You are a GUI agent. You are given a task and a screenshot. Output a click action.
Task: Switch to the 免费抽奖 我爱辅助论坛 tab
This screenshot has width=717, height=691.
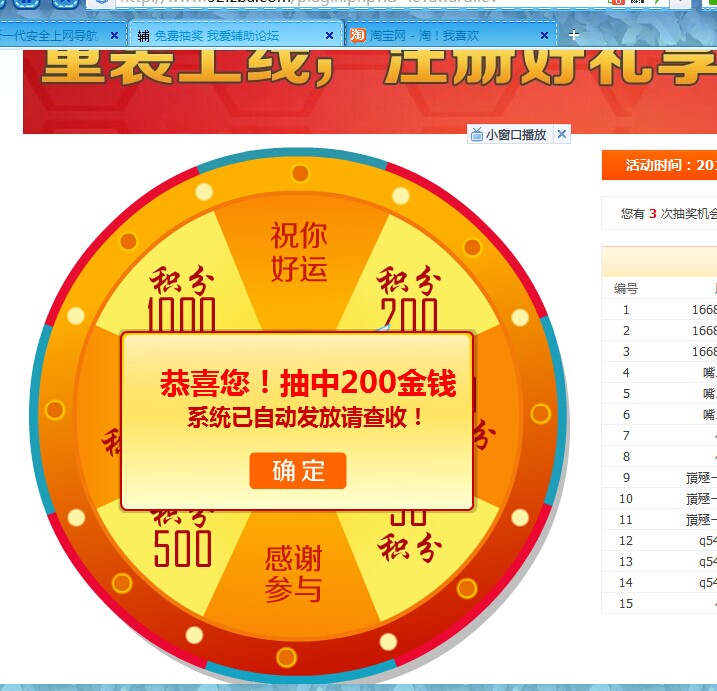[235, 35]
